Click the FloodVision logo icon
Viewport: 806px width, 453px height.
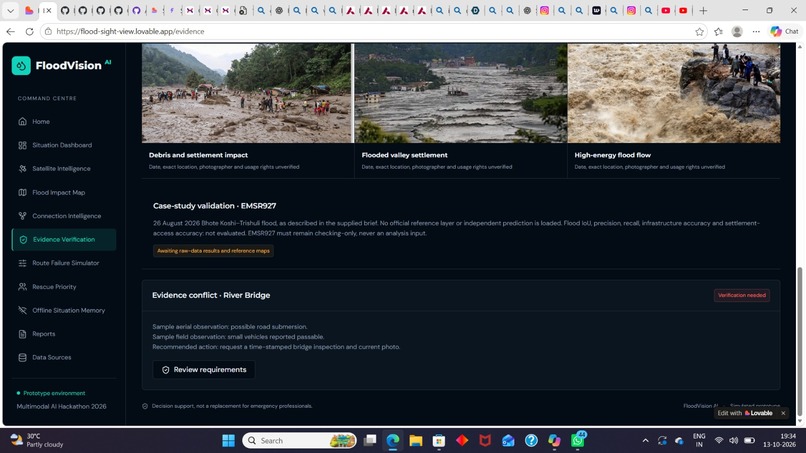point(21,66)
